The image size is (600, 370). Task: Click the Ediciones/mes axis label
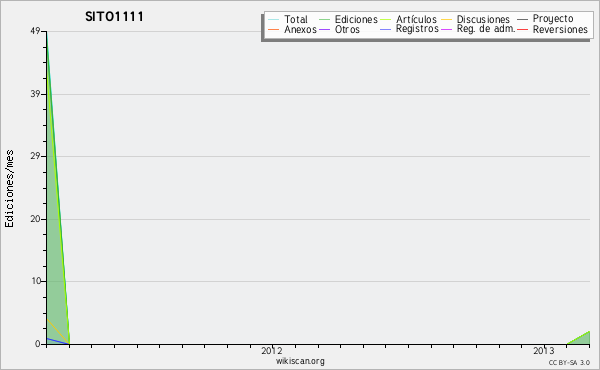[9, 189]
